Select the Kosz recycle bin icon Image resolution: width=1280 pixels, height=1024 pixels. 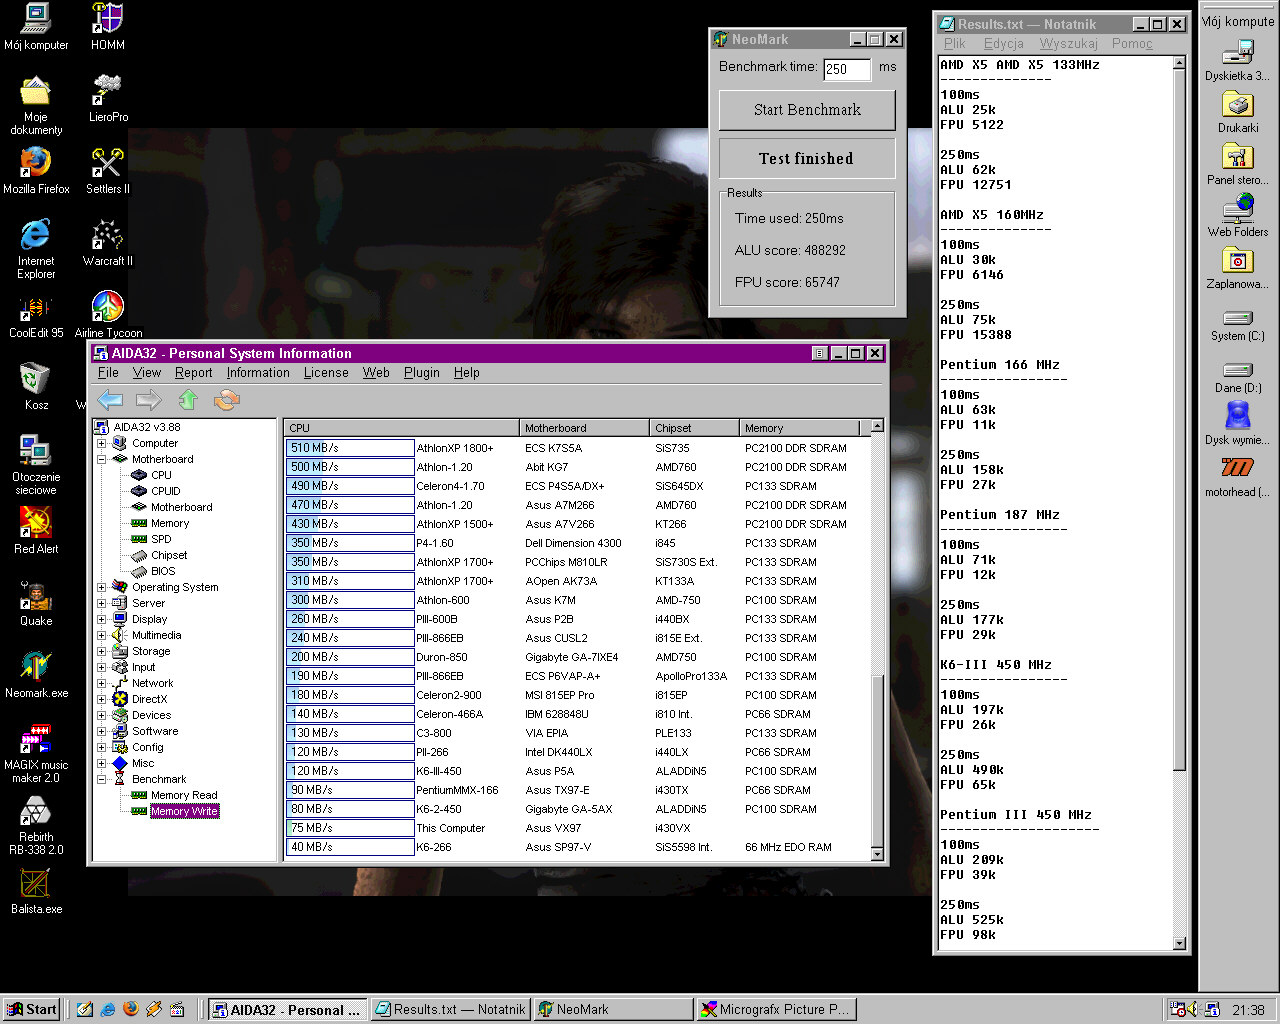(x=36, y=387)
